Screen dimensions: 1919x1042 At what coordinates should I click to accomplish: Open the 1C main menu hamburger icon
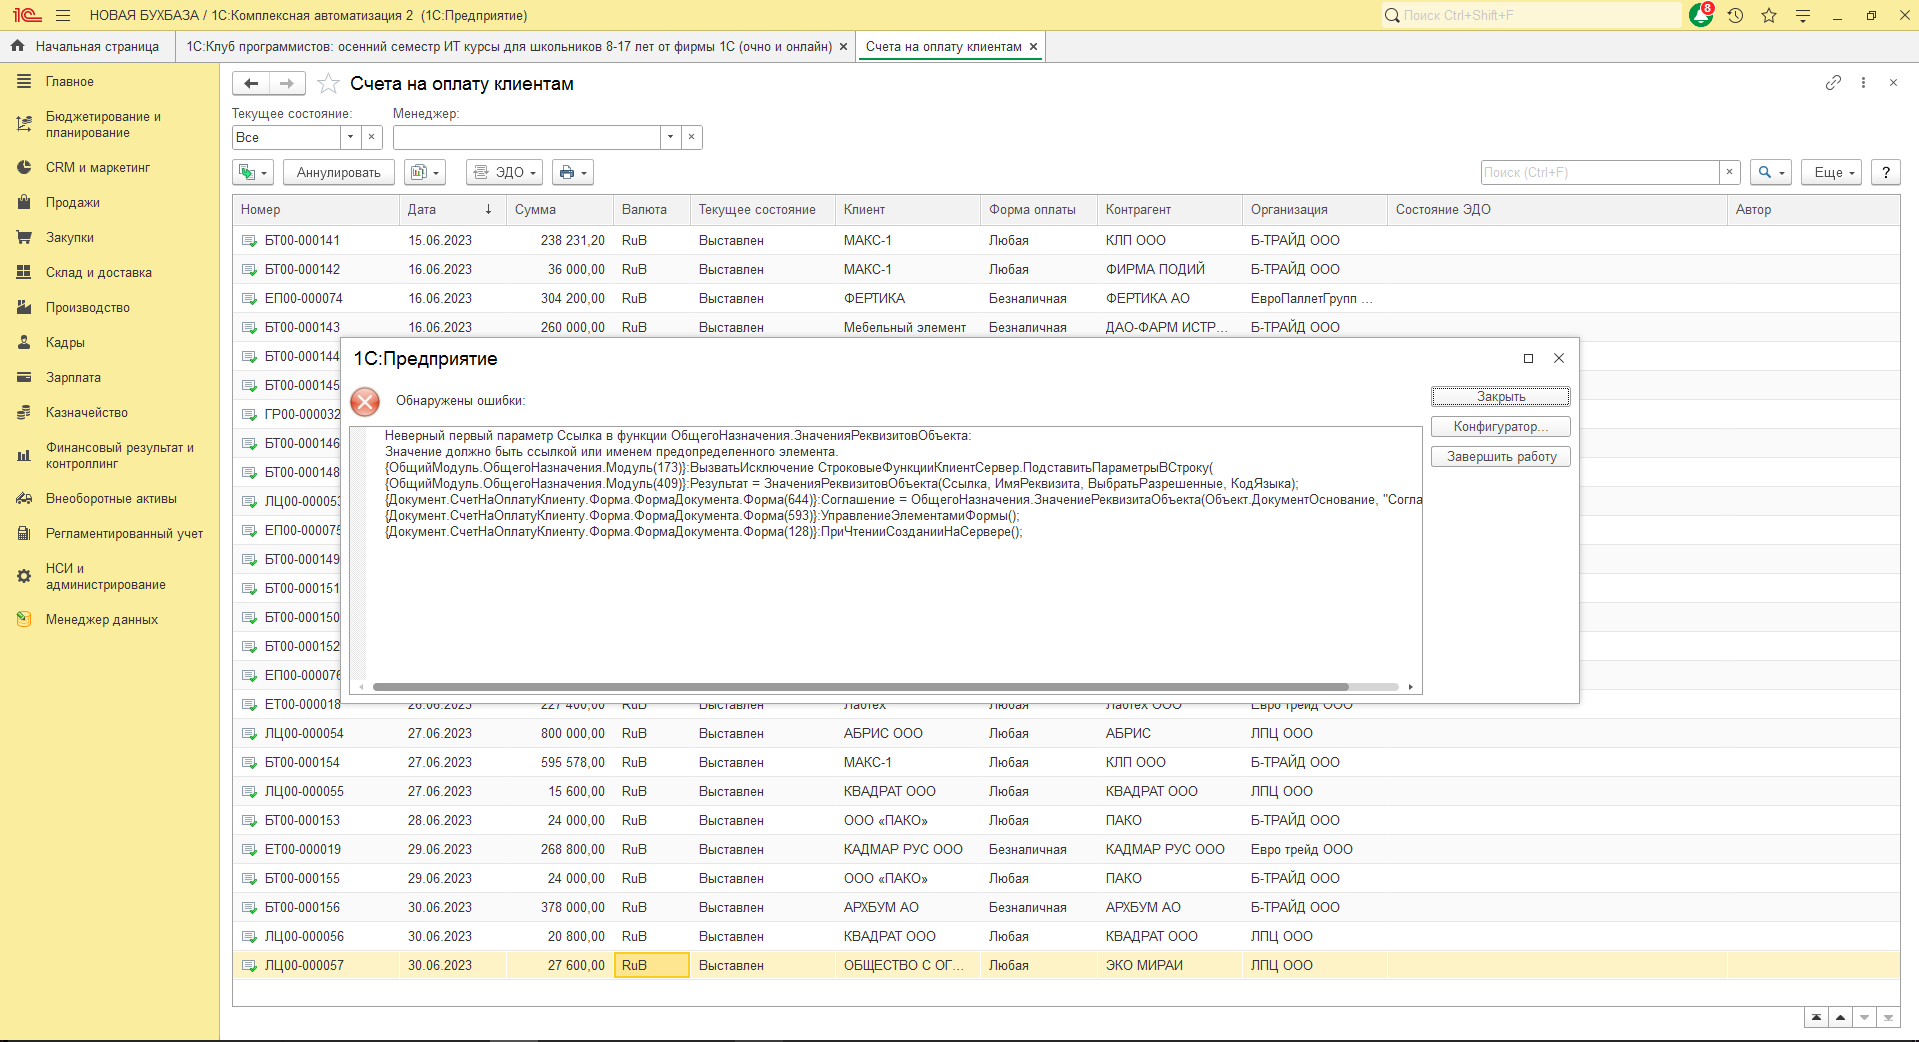pos(63,15)
